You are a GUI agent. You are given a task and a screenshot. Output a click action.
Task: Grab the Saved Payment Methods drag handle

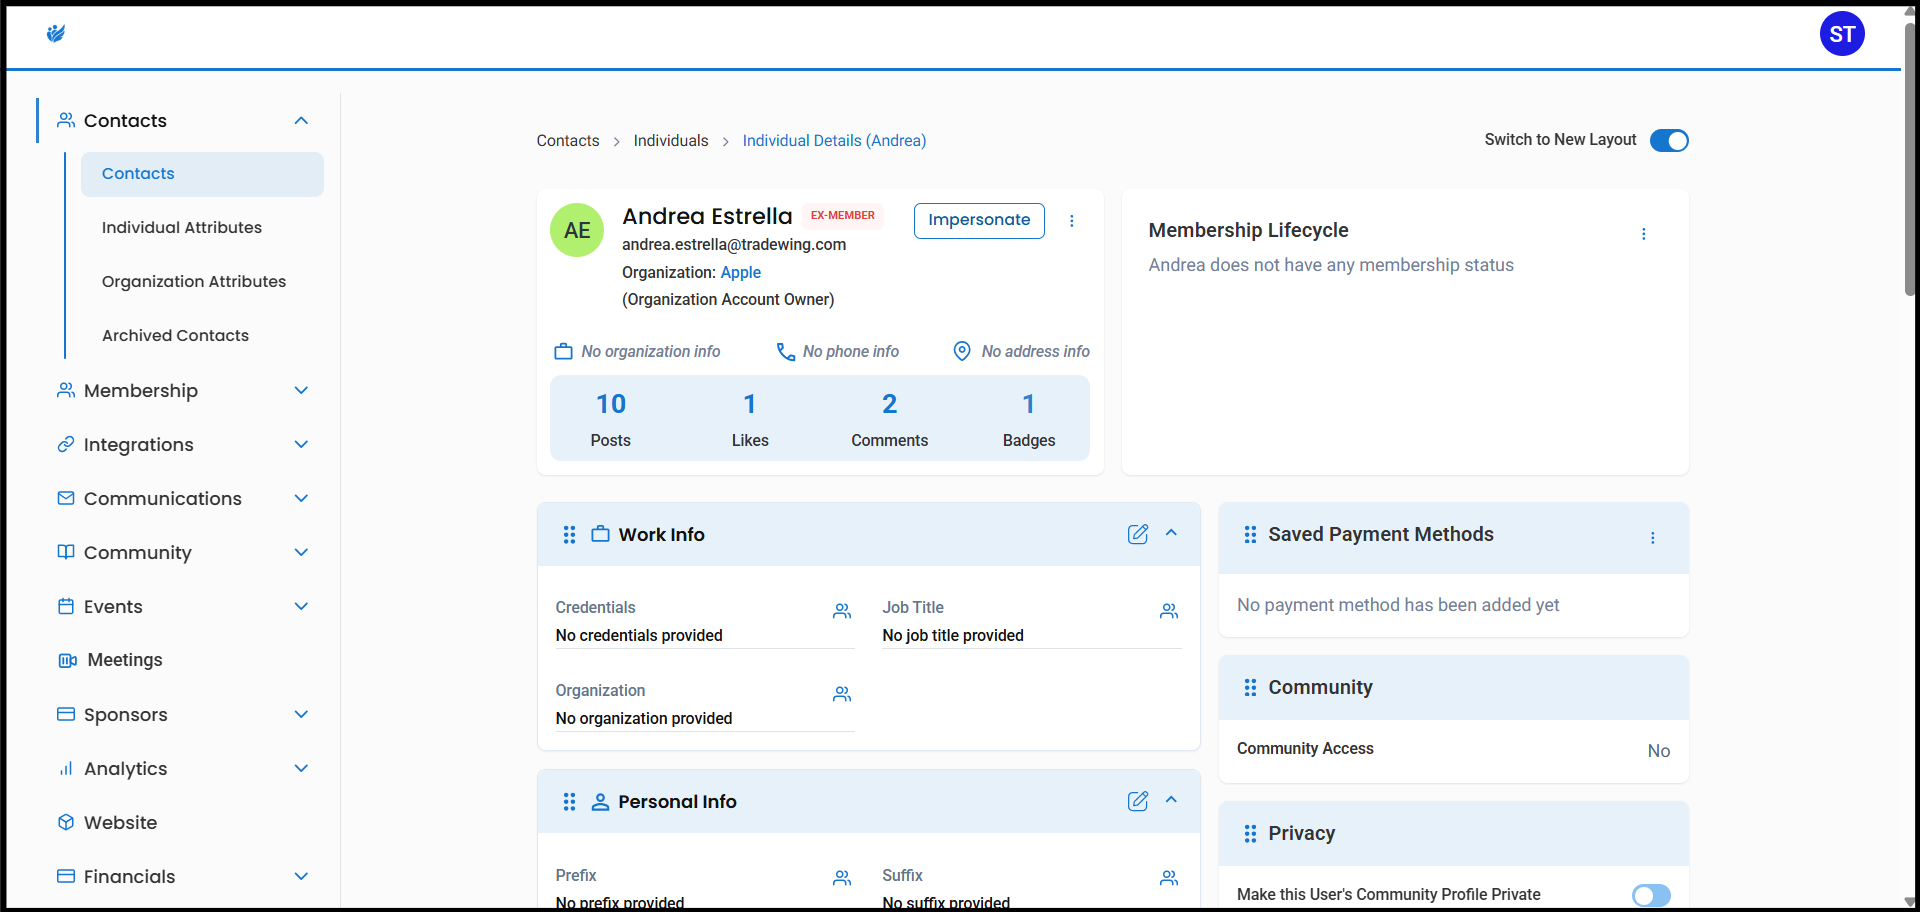pyautogui.click(x=1250, y=535)
